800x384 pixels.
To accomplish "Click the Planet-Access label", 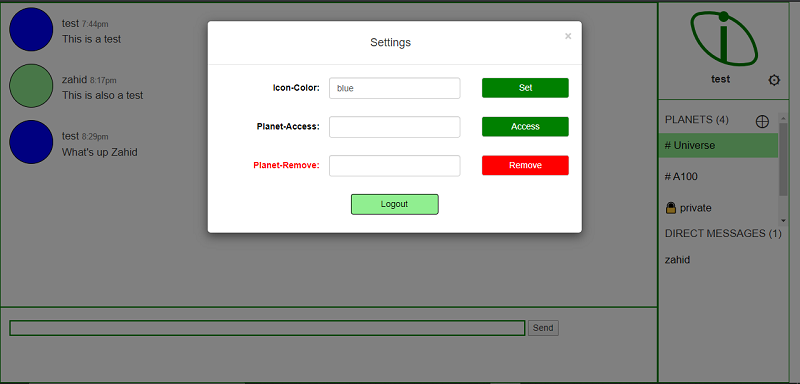I will click(x=288, y=126).
